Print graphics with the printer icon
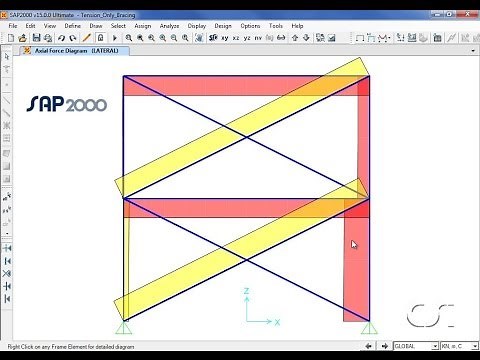The height and width of the screenshot is (360, 480). (48, 38)
